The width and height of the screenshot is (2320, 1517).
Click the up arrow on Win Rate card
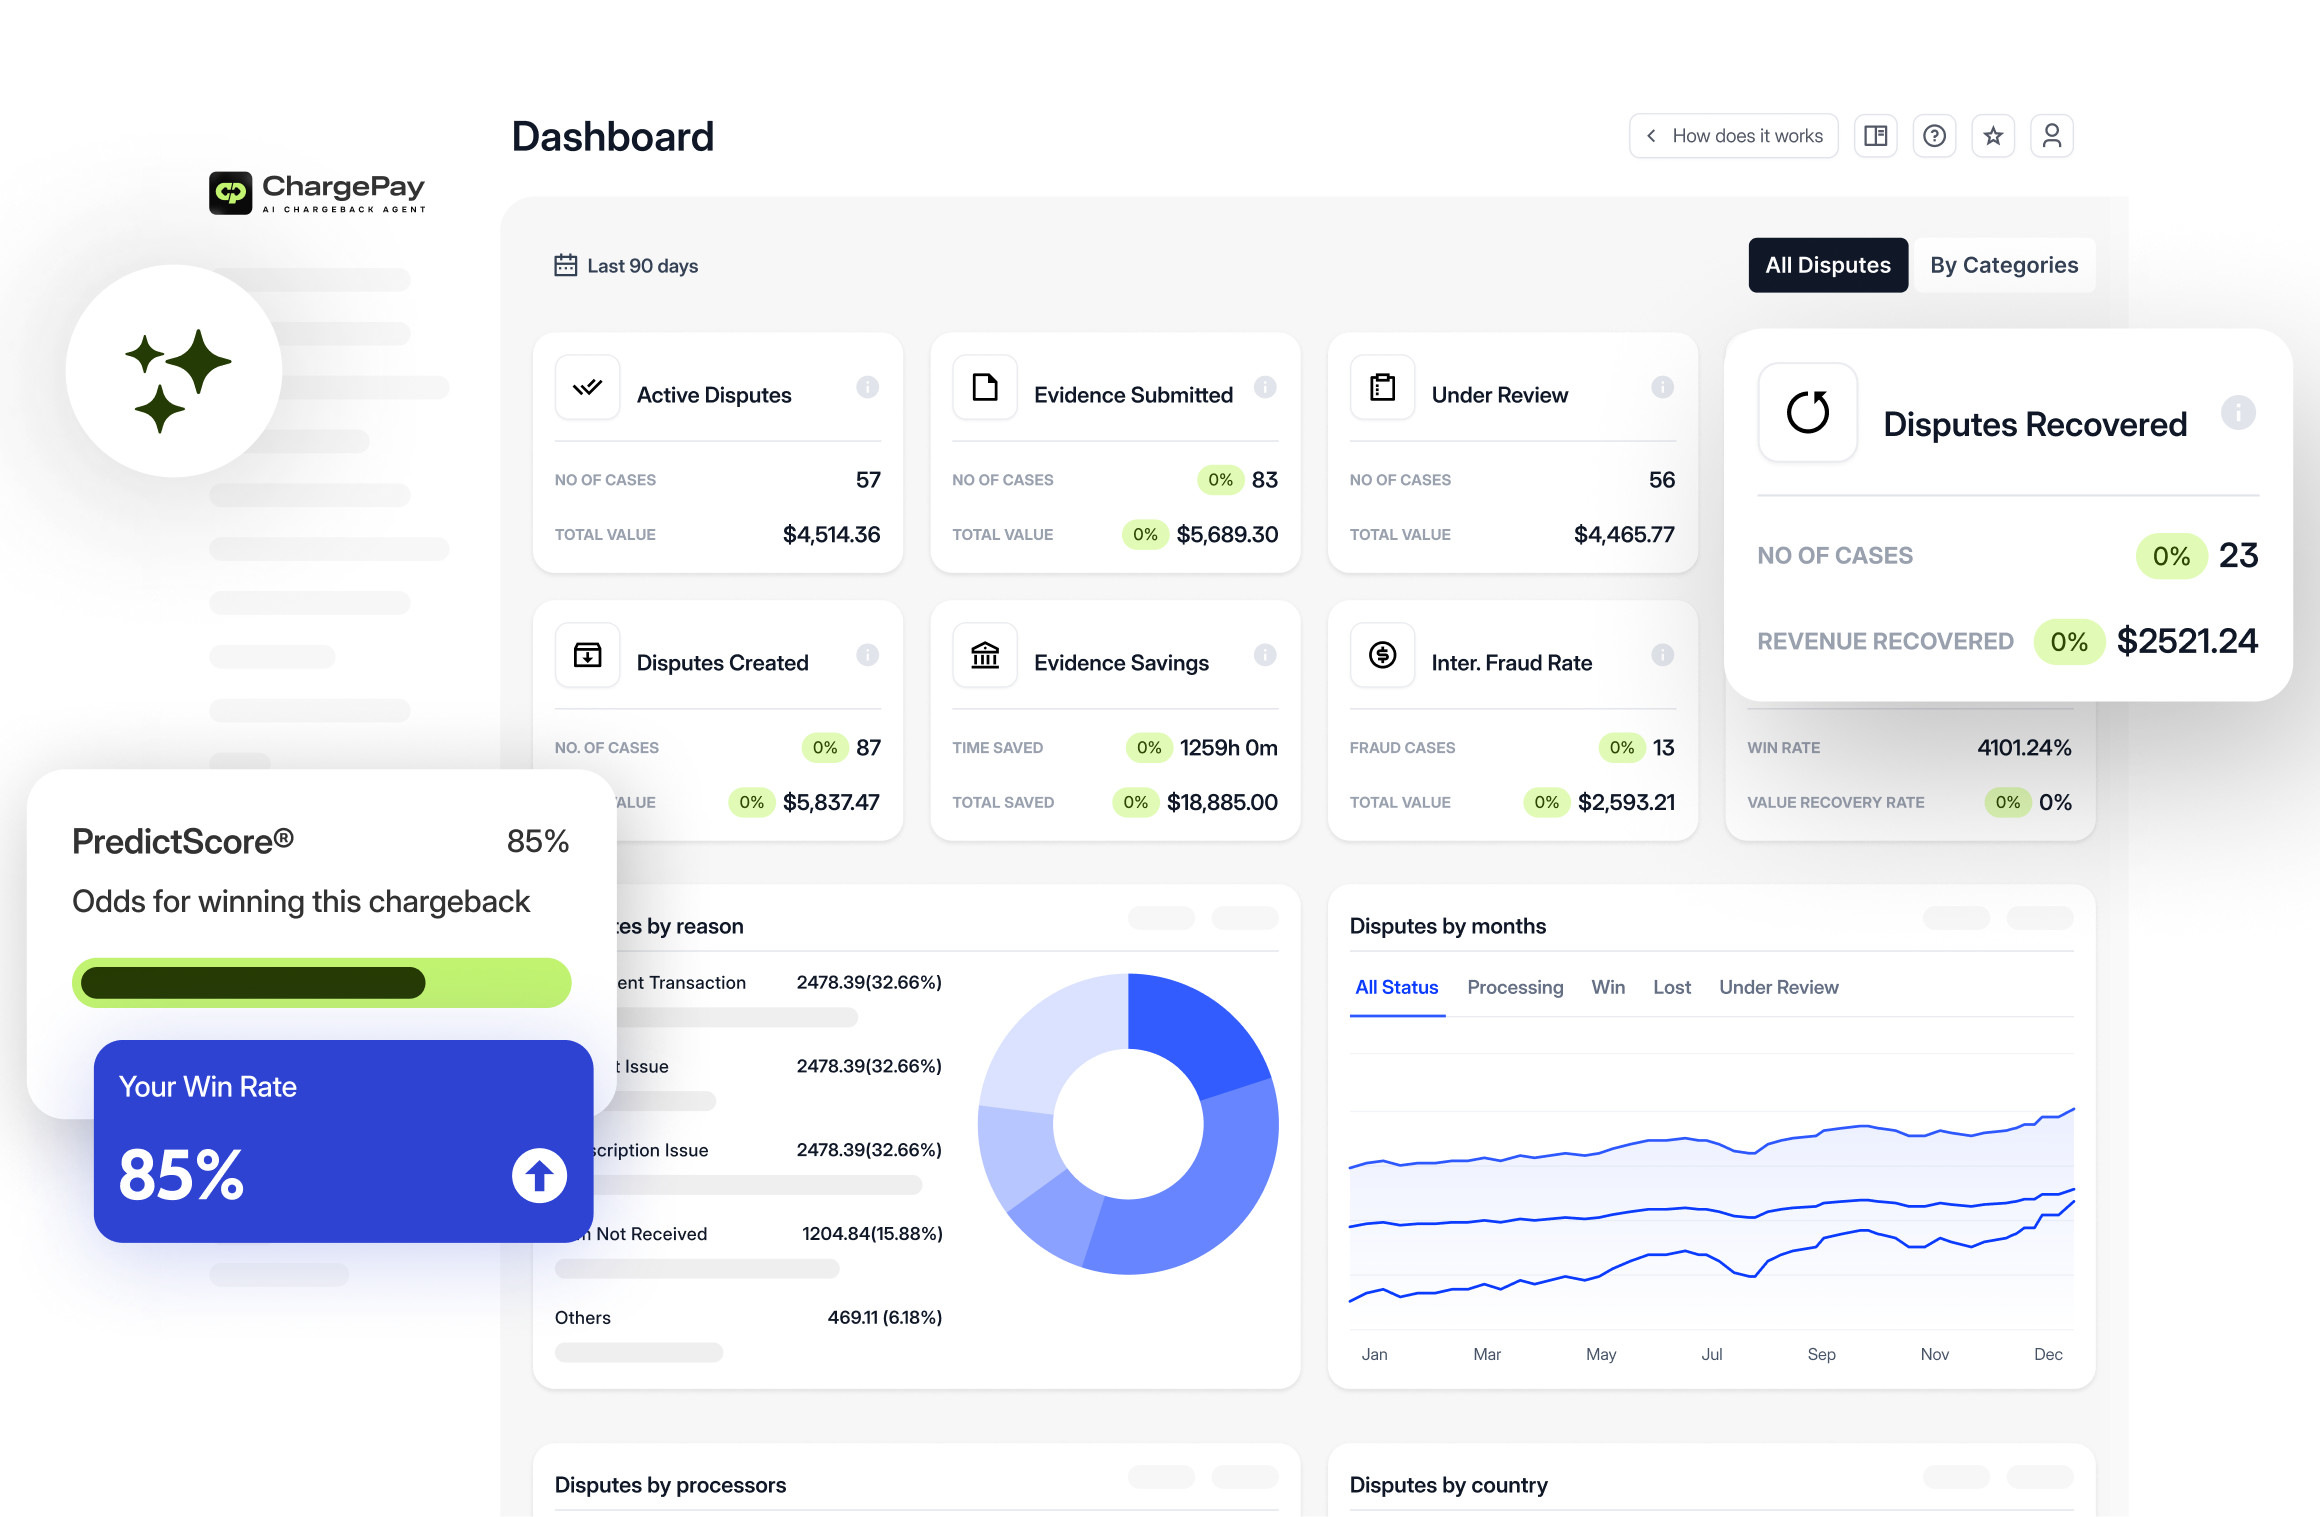(x=540, y=1175)
